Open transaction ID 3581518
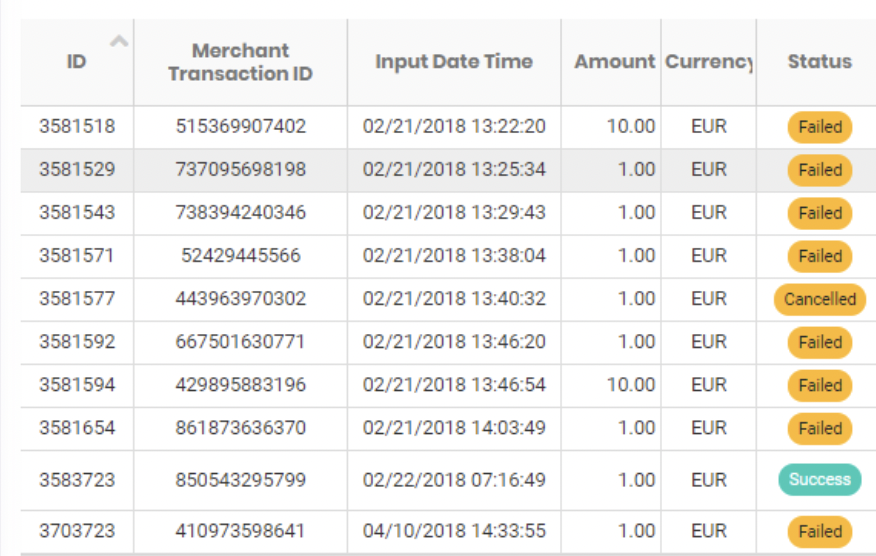Image resolution: width=876 pixels, height=556 pixels. pos(77,126)
